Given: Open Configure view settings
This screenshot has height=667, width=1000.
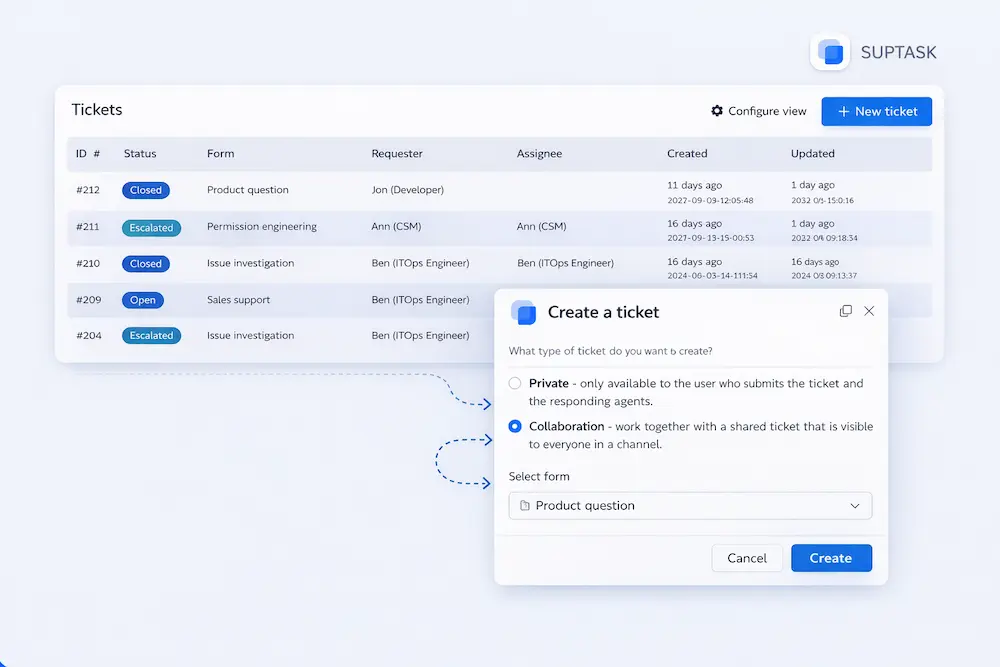Looking at the screenshot, I should [758, 111].
